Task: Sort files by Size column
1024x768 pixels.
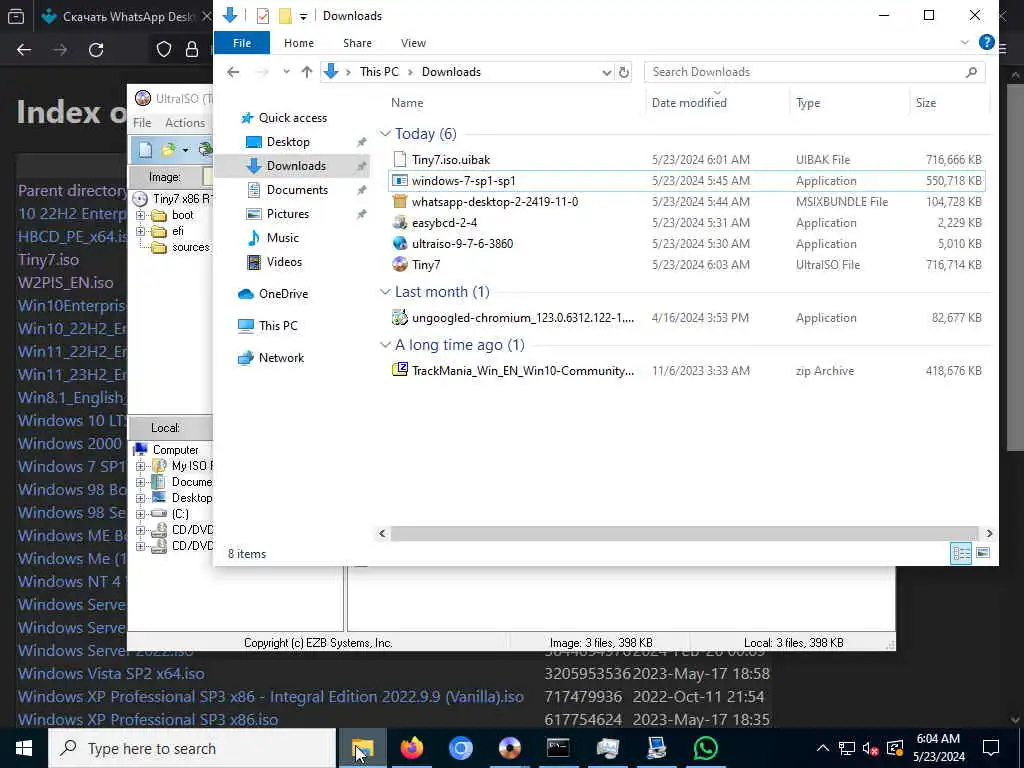Action: [x=925, y=103]
